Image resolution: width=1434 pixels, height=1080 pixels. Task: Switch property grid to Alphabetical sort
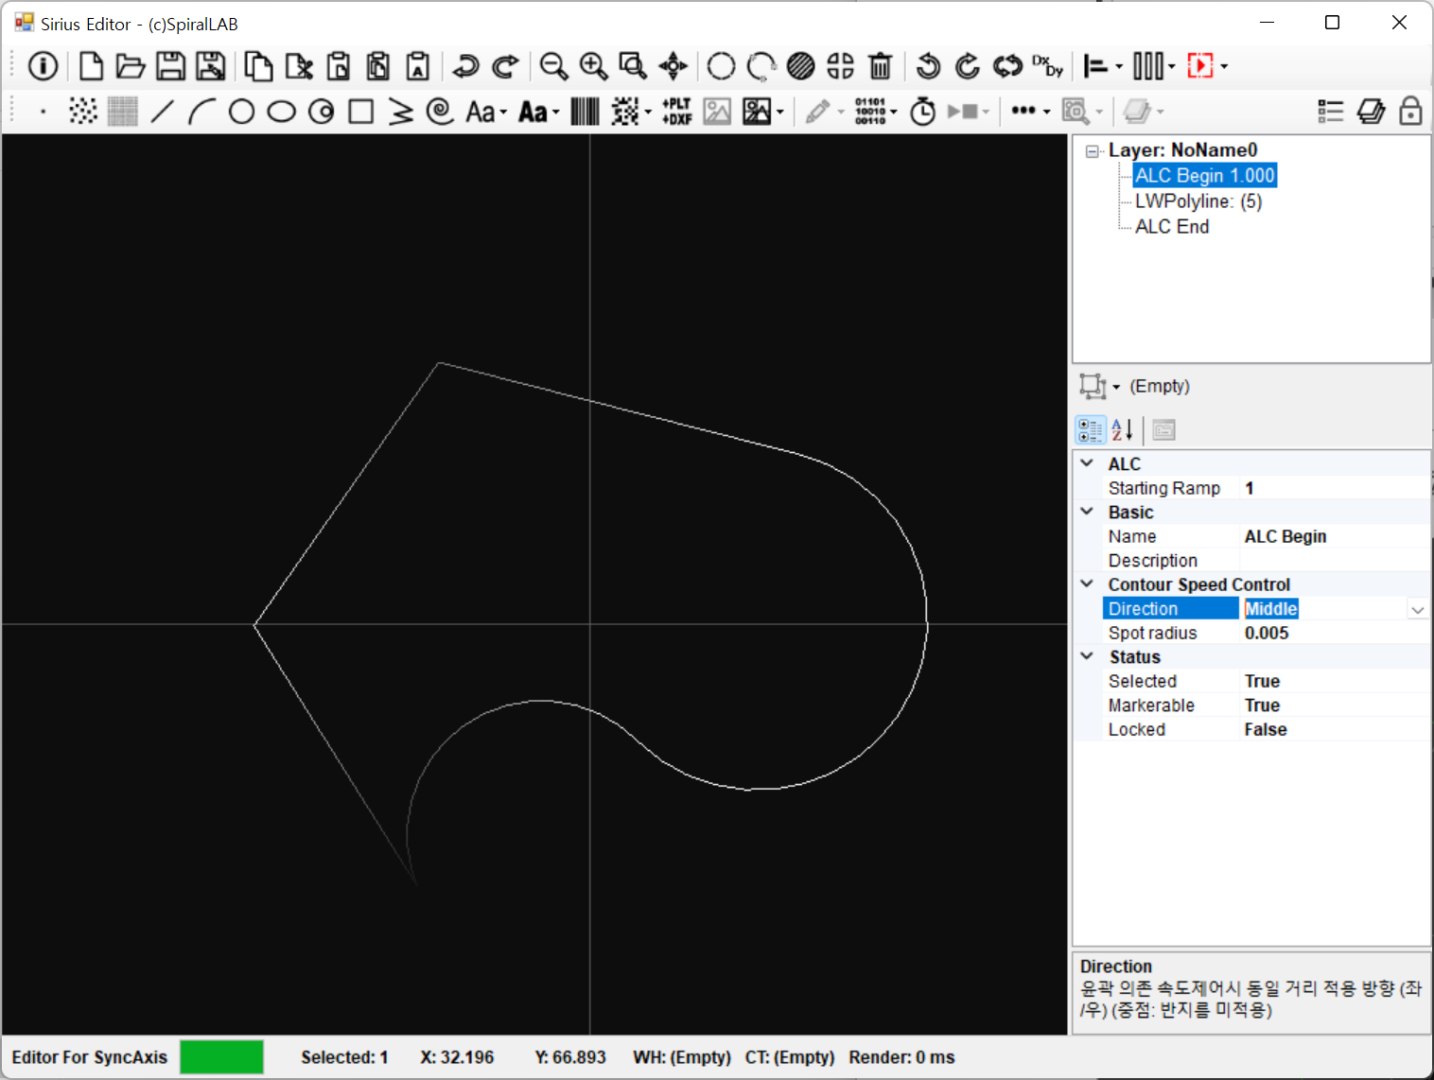(x=1123, y=430)
